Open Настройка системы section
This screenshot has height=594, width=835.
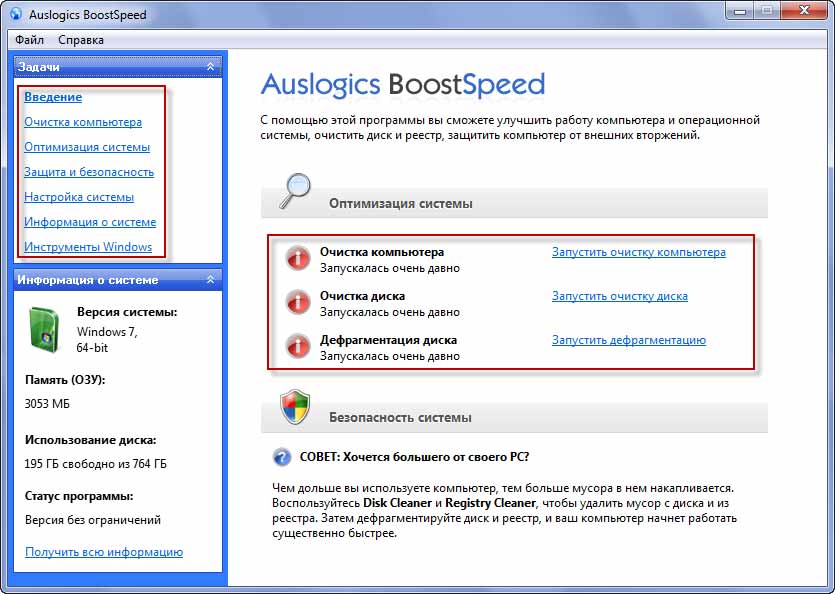[79, 197]
